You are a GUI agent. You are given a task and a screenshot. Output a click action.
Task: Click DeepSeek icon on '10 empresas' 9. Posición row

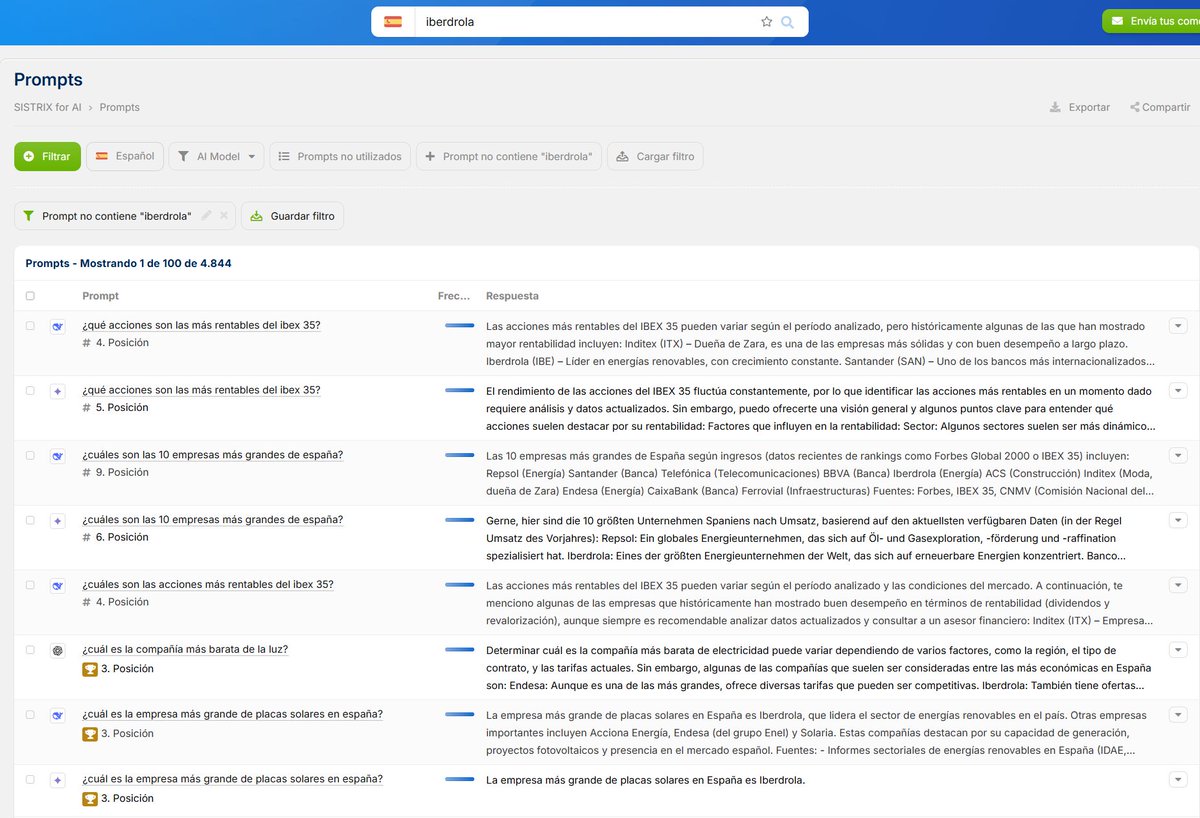click(x=58, y=456)
